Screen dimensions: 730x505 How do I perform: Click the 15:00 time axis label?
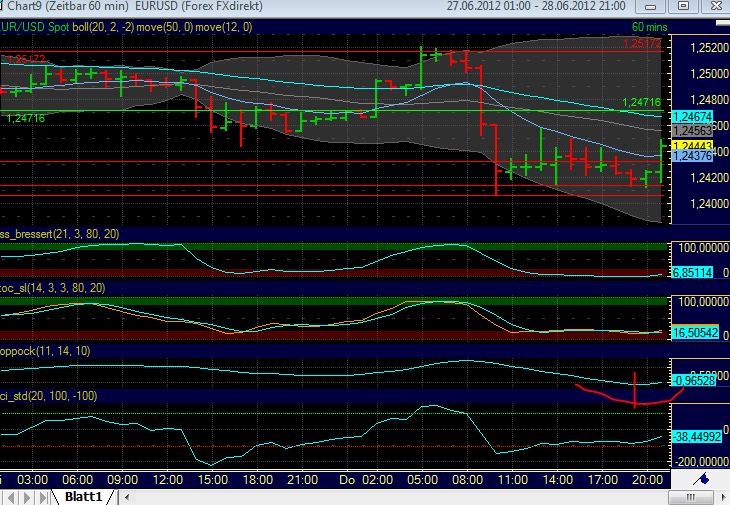(x=213, y=480)
